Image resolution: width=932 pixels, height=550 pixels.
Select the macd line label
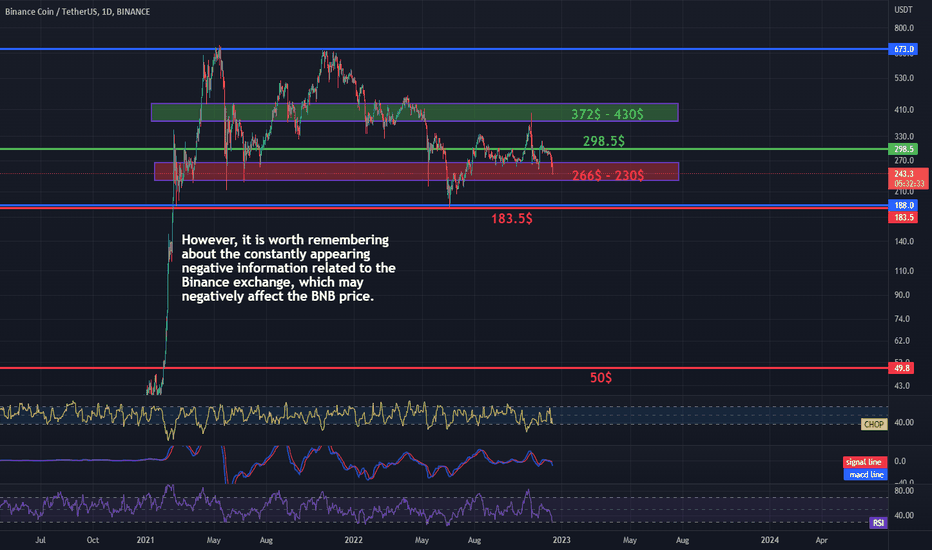865,474
